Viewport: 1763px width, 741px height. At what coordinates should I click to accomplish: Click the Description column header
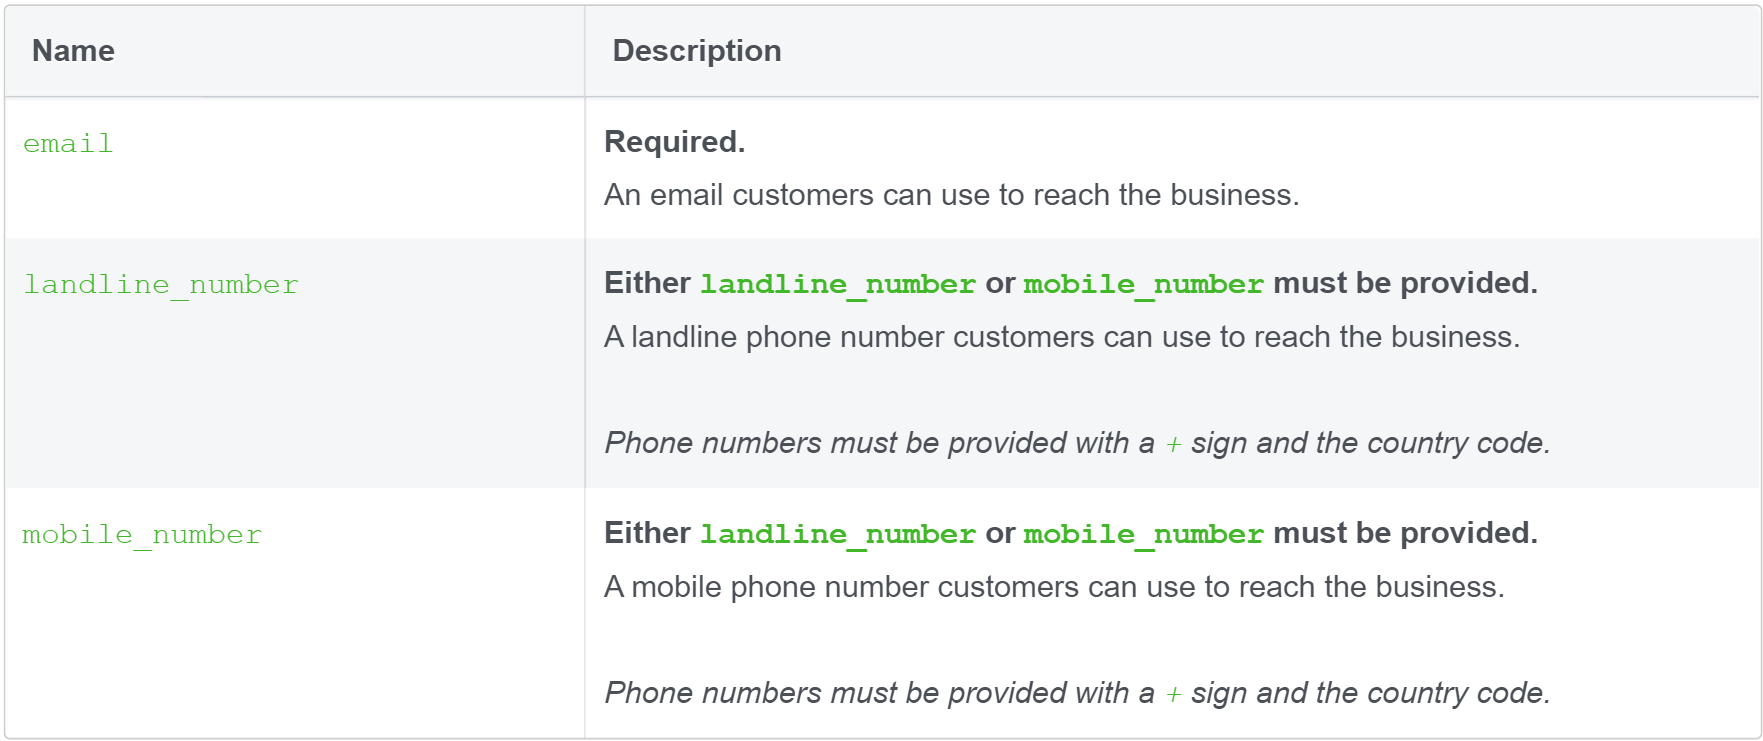click(x=697, y=51)
